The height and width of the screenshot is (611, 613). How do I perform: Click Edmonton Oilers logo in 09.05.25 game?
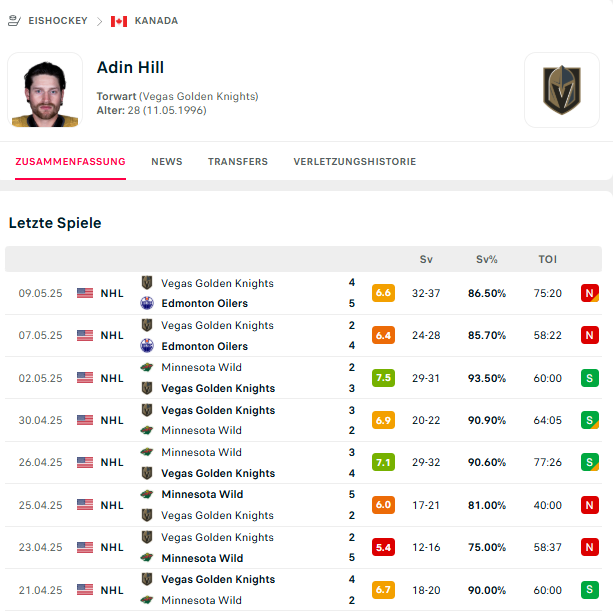(x=147, y=304)
